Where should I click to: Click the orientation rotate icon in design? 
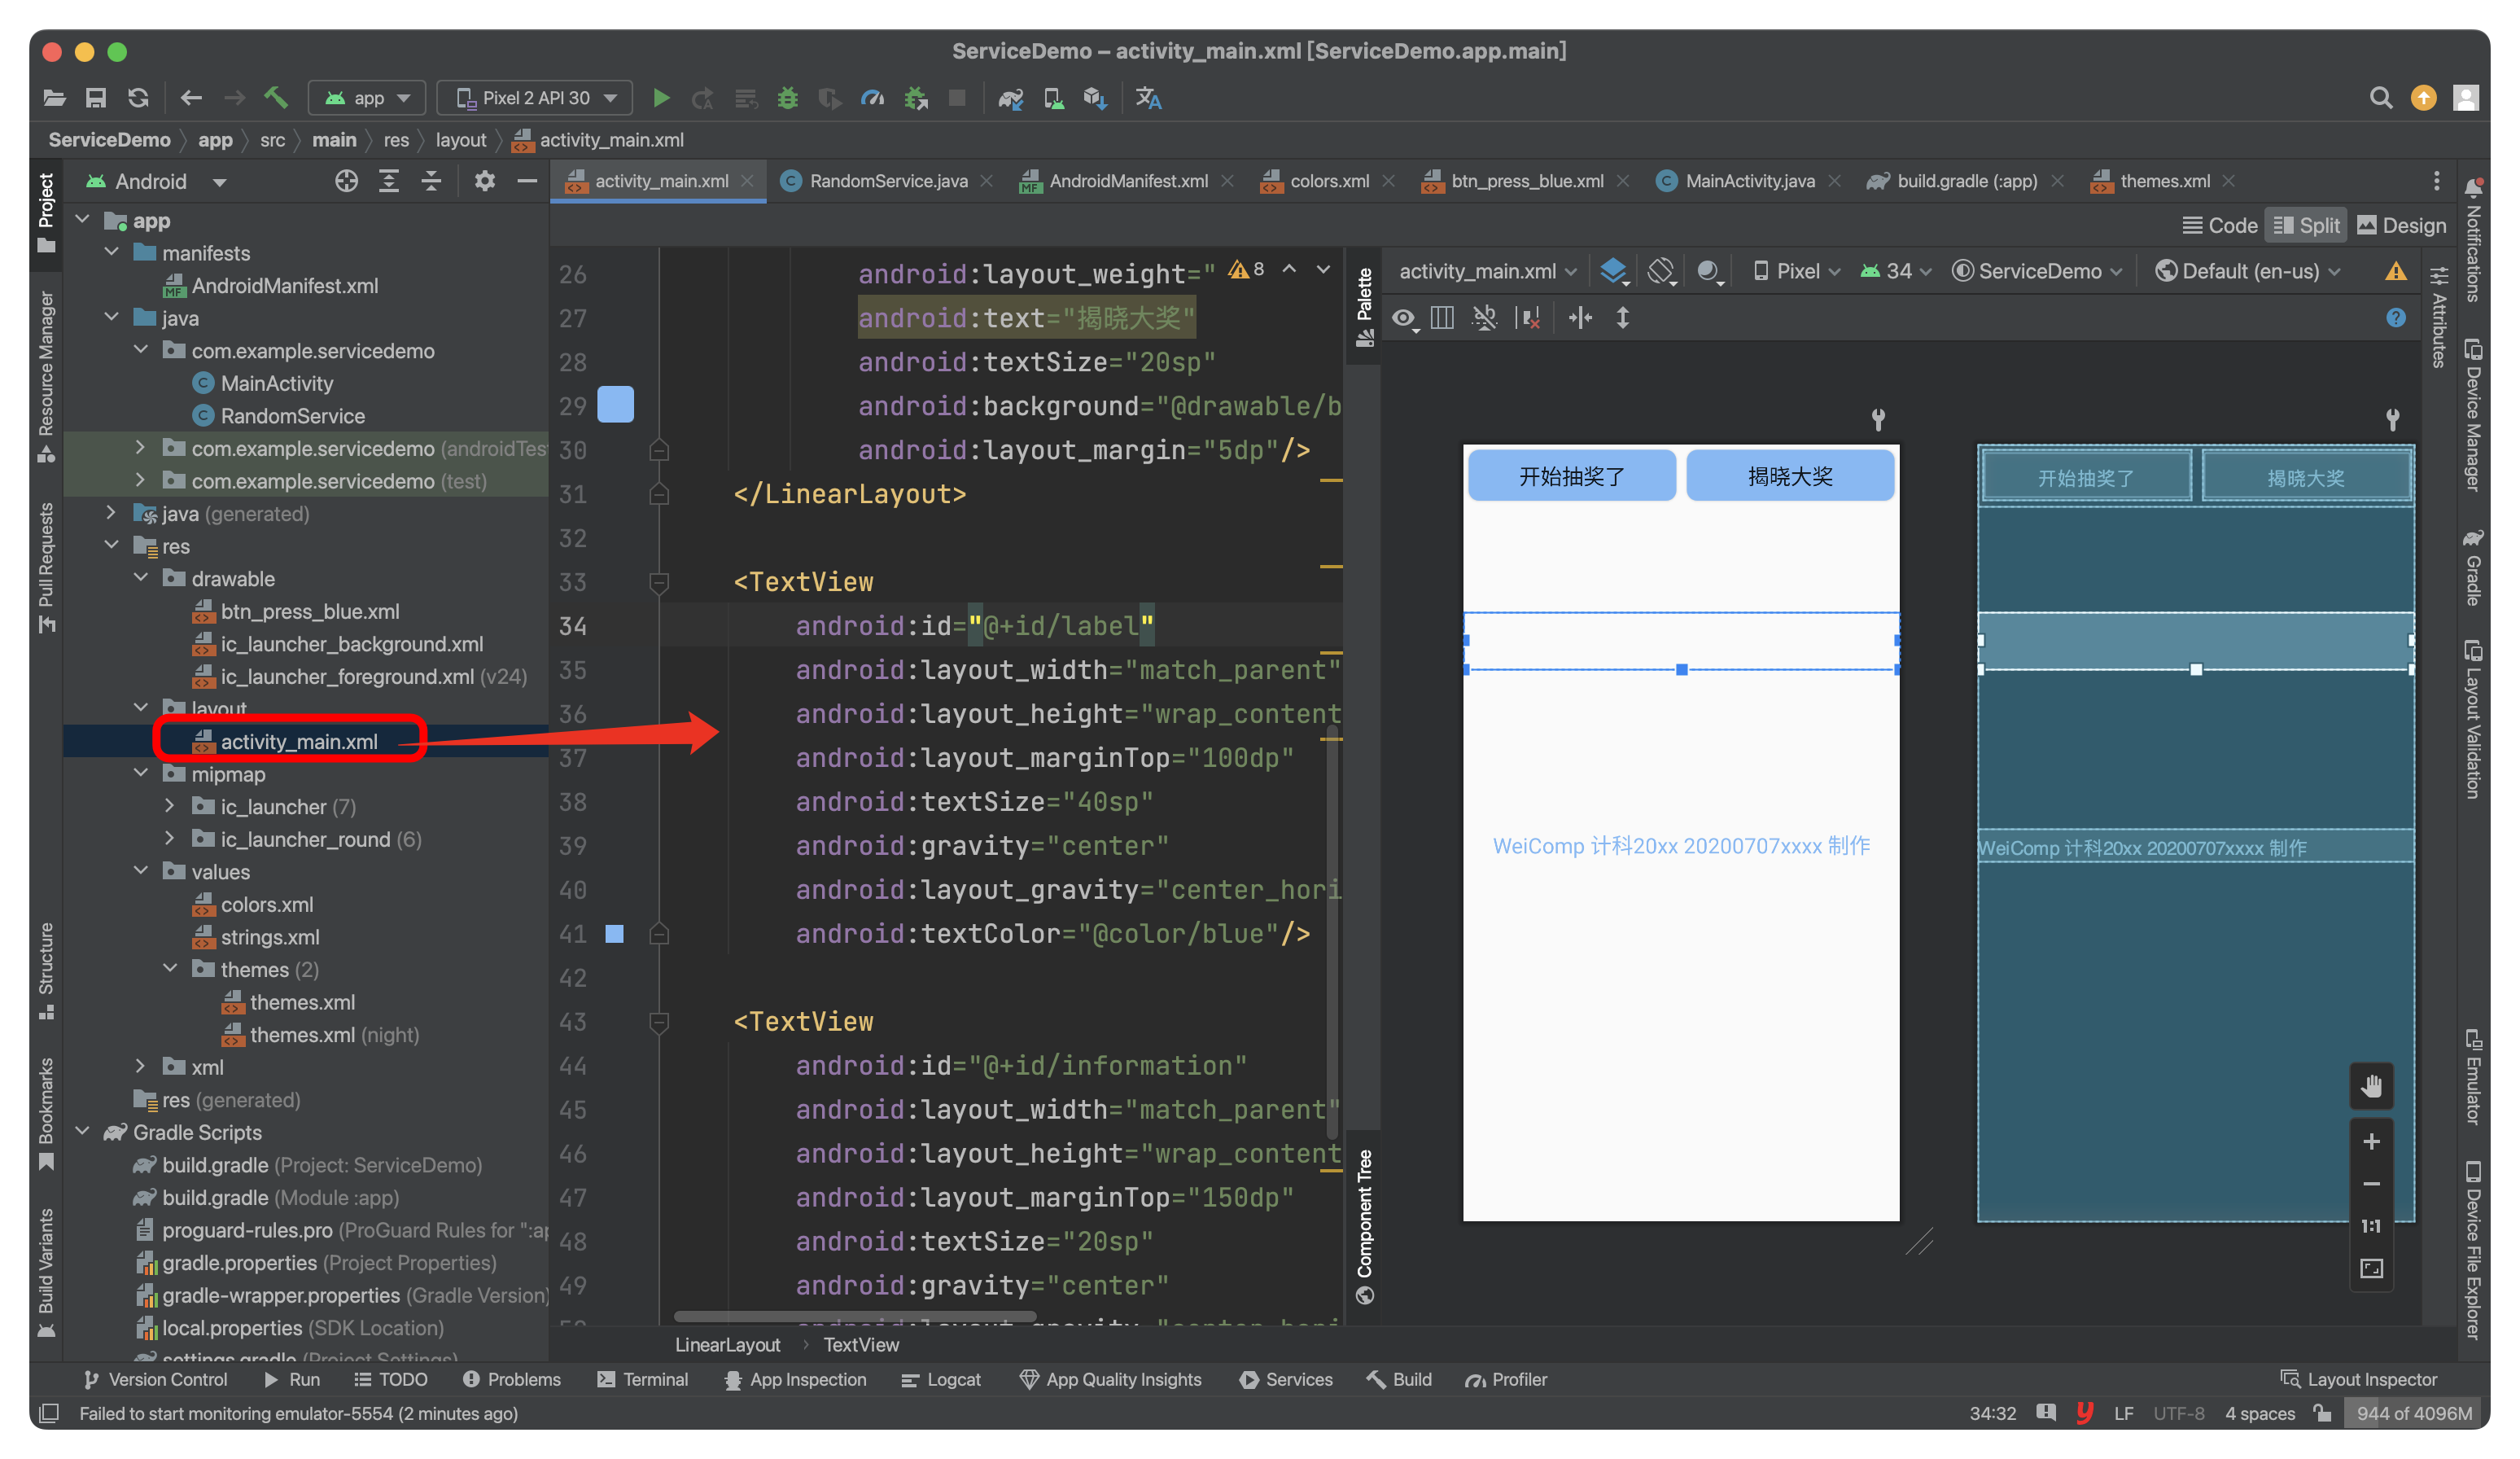(1661, 271)
